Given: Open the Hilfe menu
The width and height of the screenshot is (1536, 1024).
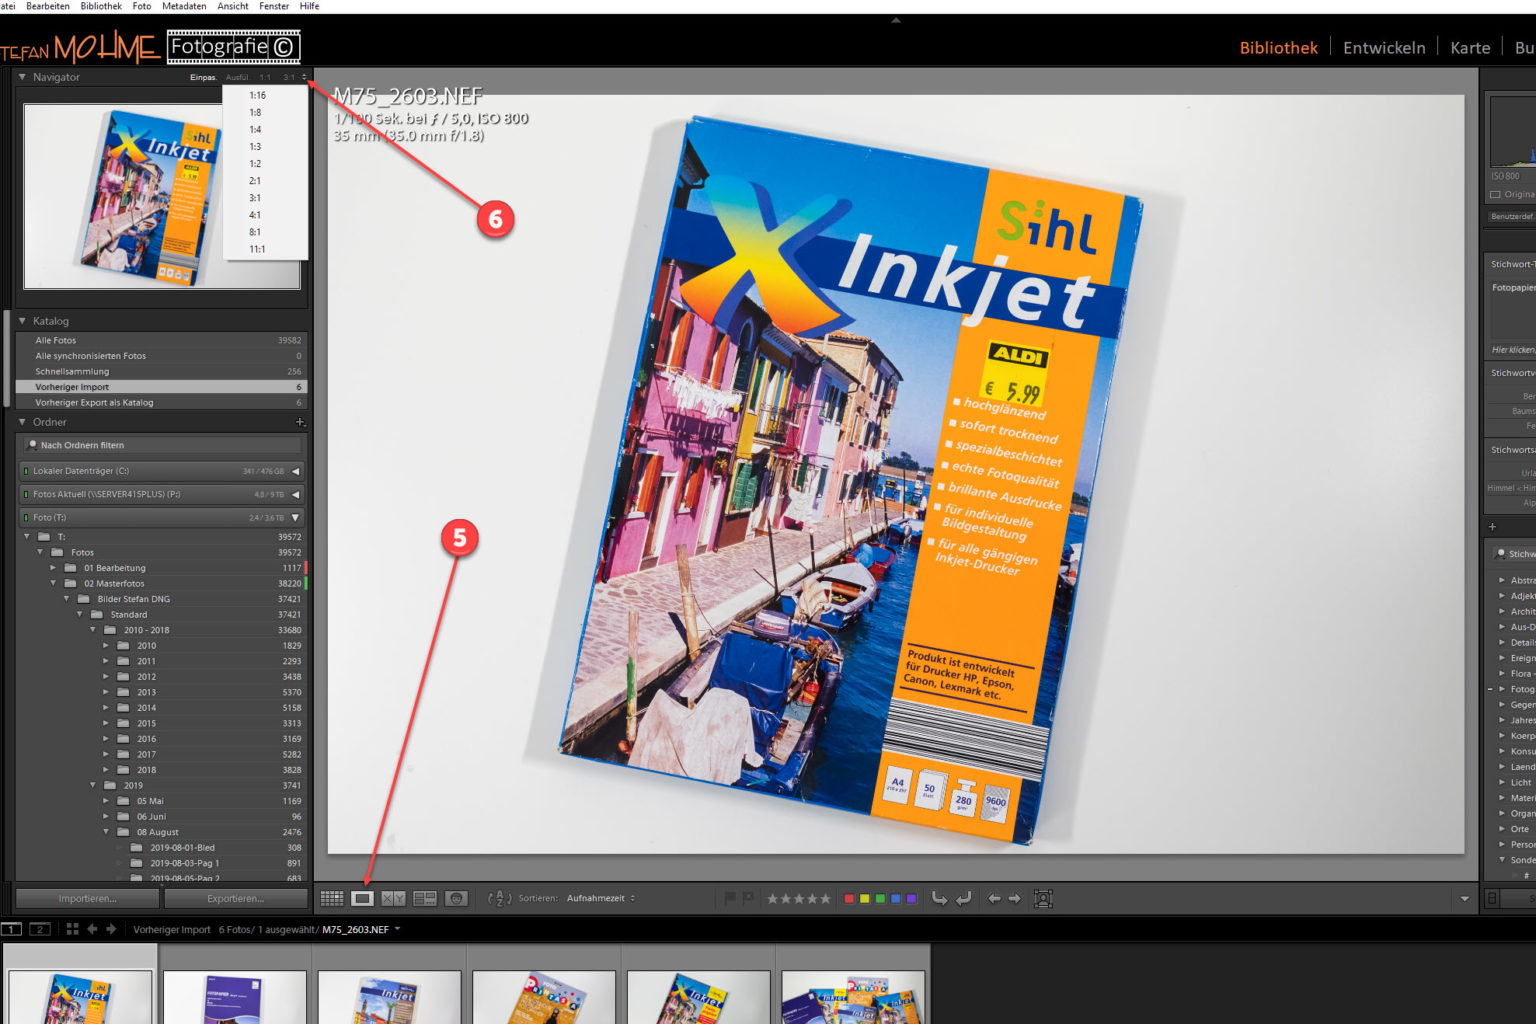Looking at the screenshot, I should tap(310, 6).
